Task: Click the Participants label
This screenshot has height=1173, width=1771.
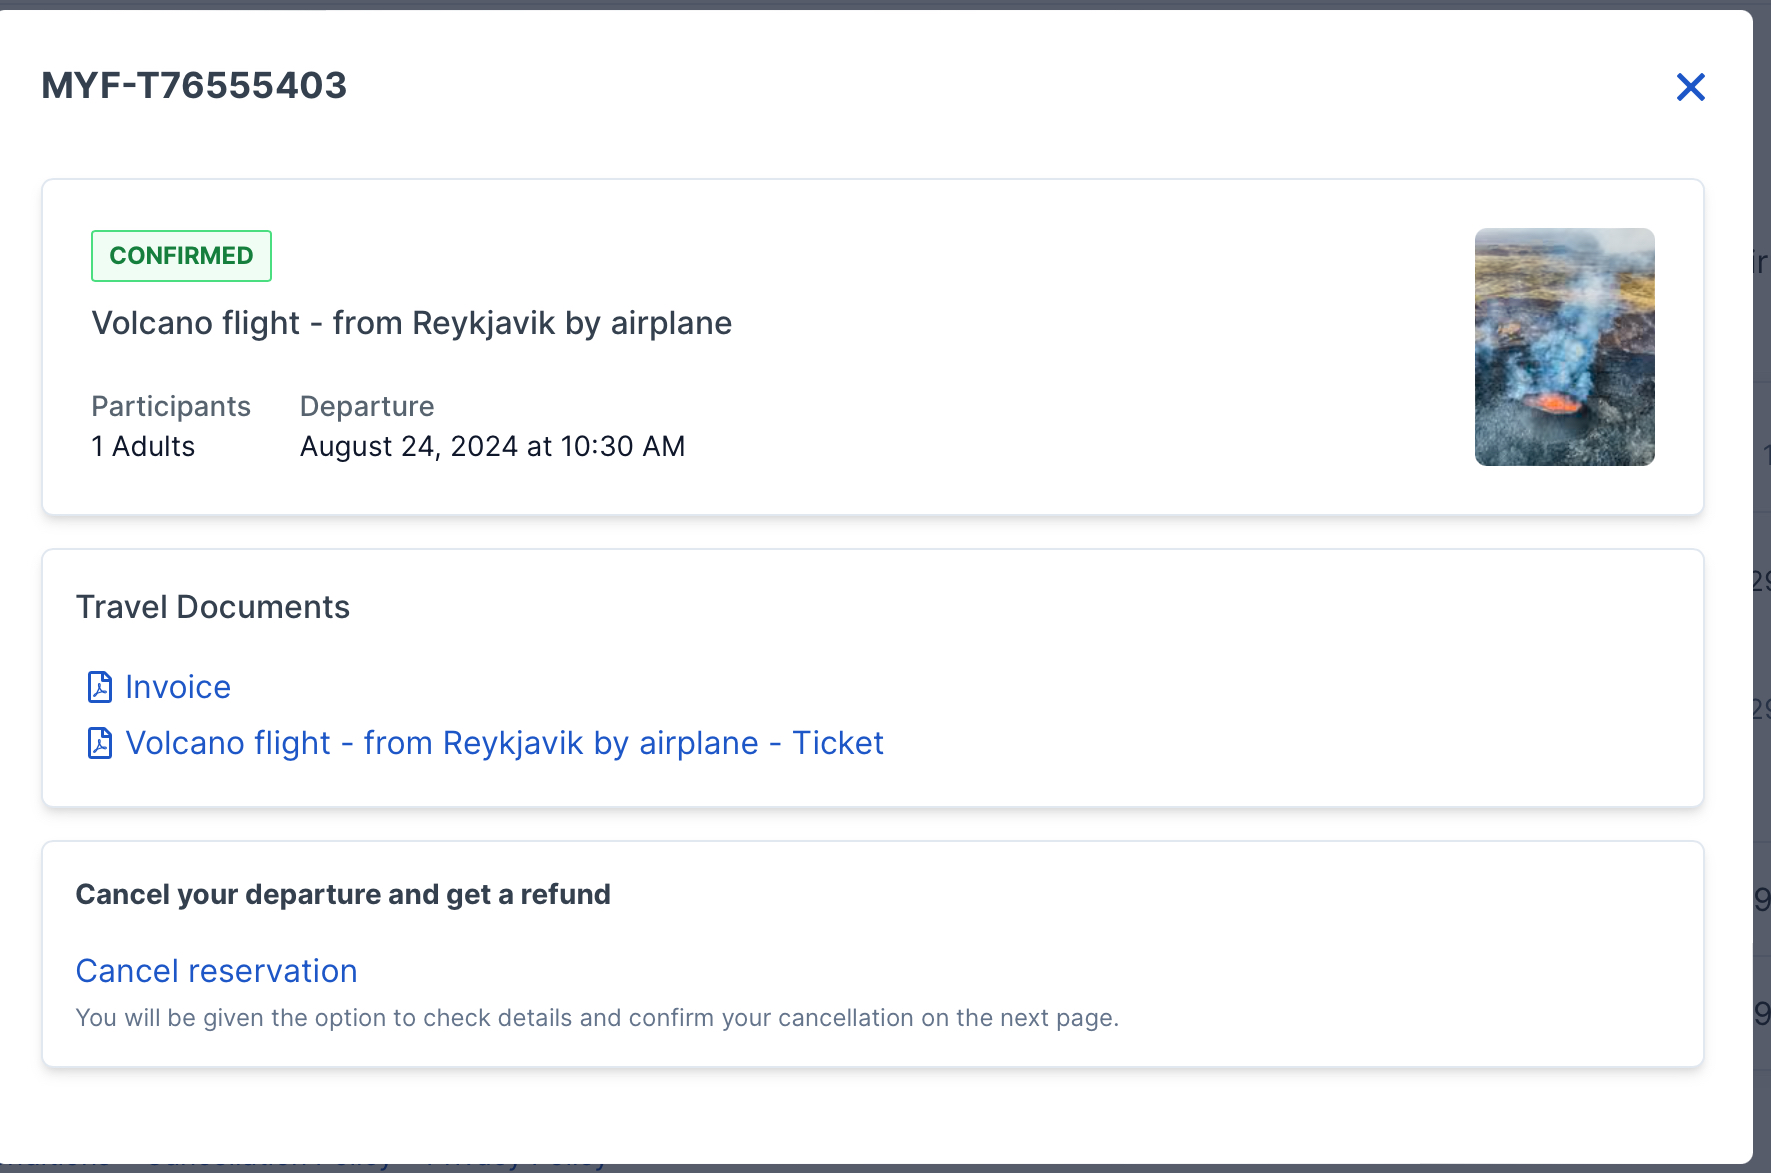Action: click(171, 406)
